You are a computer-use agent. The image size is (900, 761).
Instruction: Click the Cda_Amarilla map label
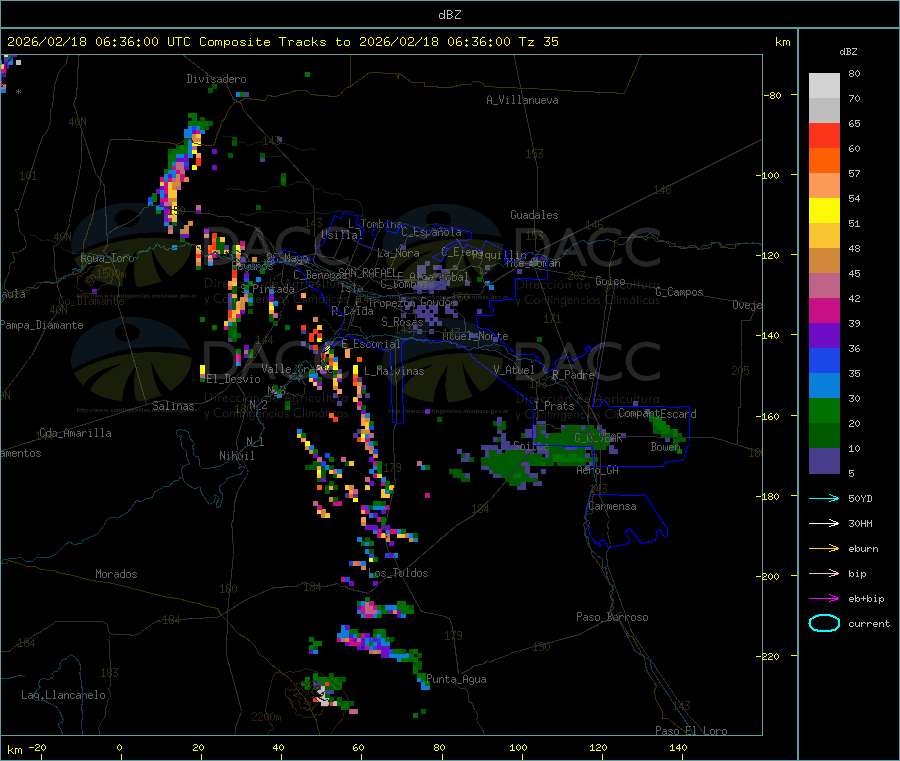click(x=75, y=433)
